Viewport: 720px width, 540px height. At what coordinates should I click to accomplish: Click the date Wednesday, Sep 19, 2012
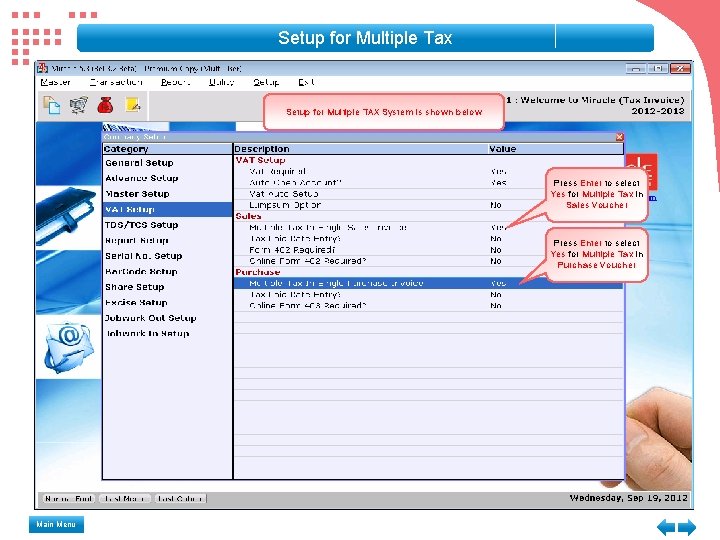coord(629,498)
